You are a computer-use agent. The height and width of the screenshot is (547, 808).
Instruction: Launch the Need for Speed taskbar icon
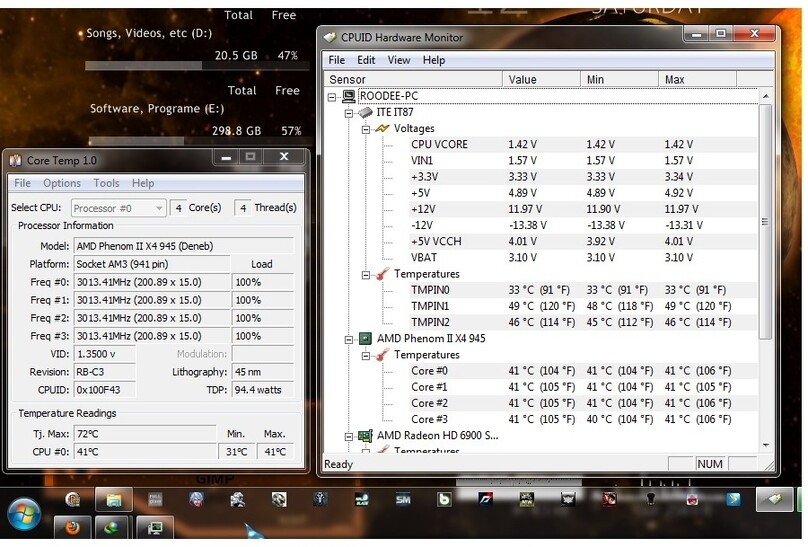(x=485, y=499)
